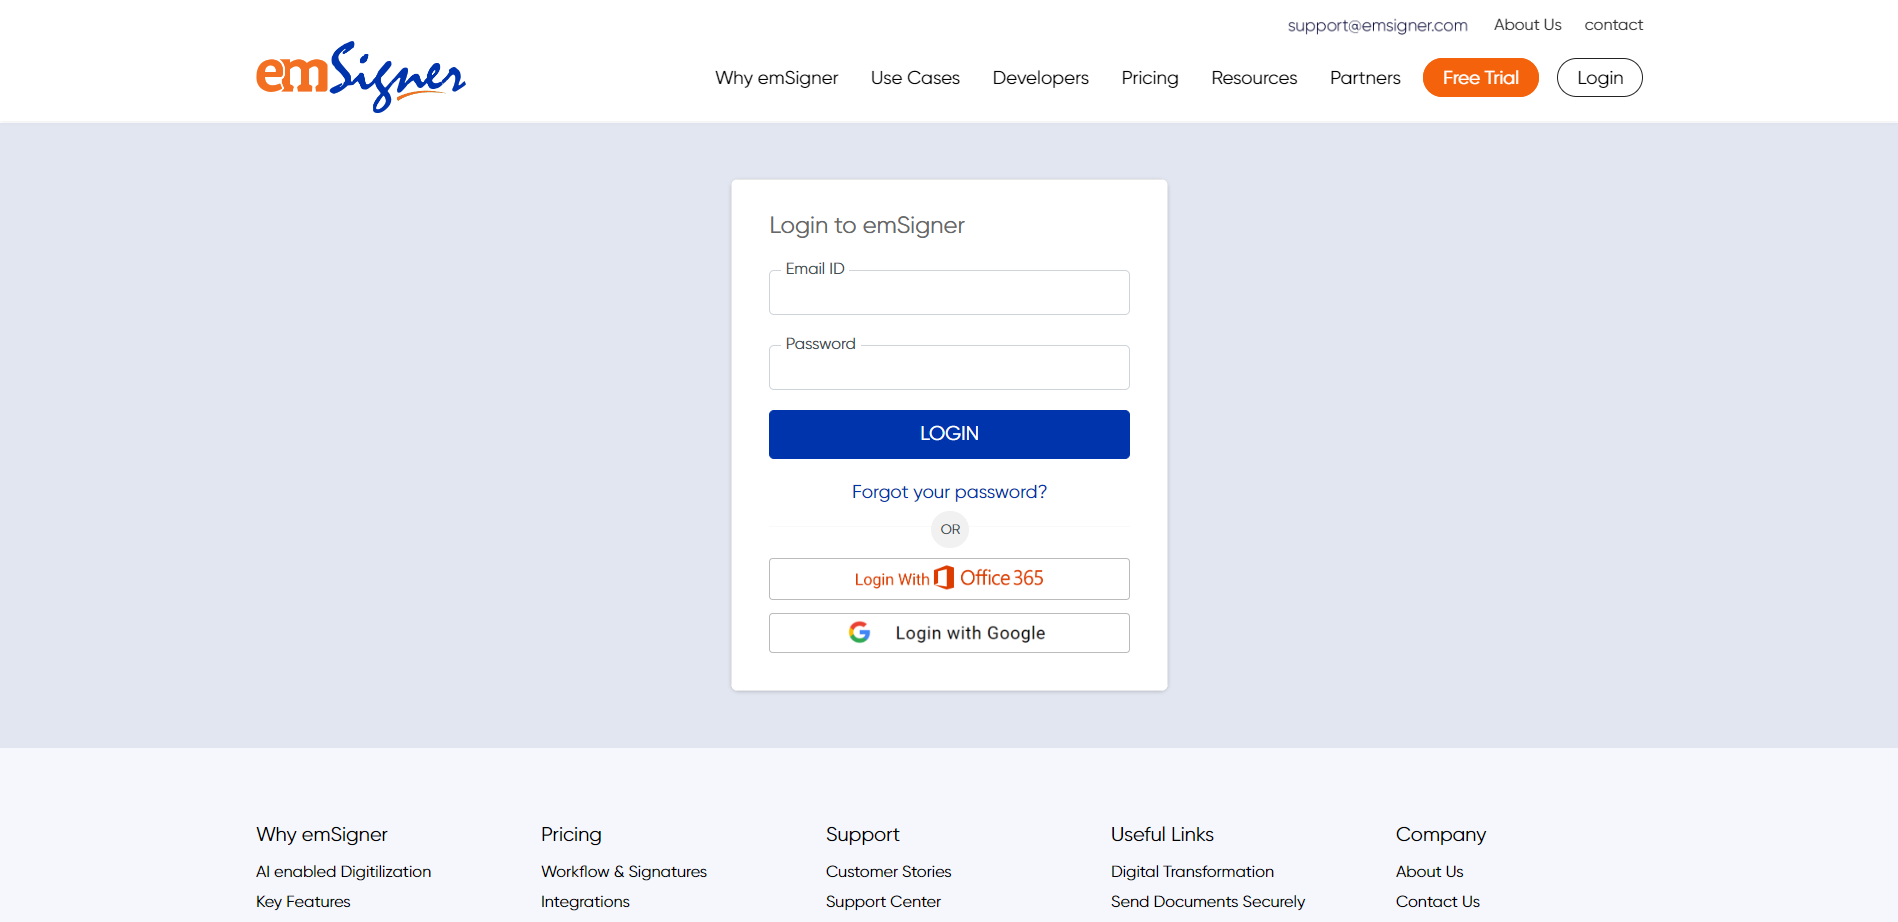Click the OR divider label
1898x922 pixels.
coord(950,529)
